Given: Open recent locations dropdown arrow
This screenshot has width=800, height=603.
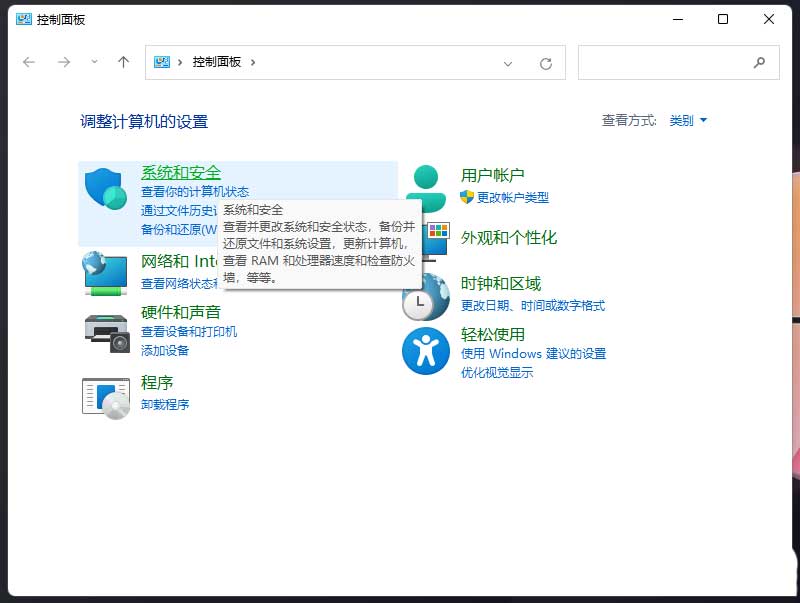Looking at the screenshot, I should click(x=95, y=62).
